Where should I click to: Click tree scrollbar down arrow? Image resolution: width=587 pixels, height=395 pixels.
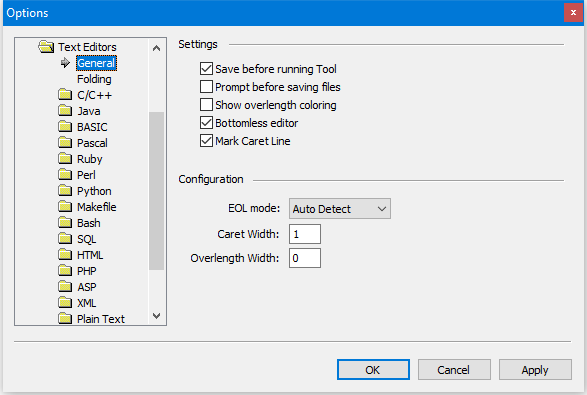tap(156, 316)
